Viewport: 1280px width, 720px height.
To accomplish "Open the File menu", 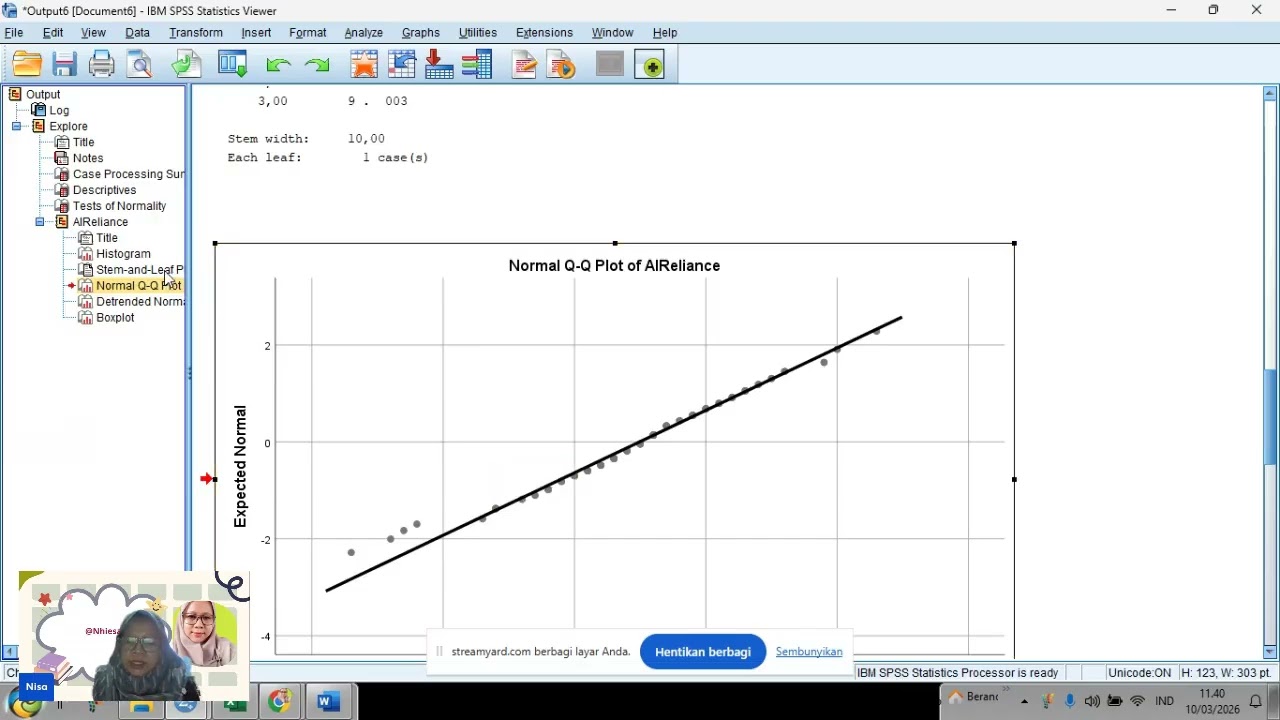I will [14, 33].
